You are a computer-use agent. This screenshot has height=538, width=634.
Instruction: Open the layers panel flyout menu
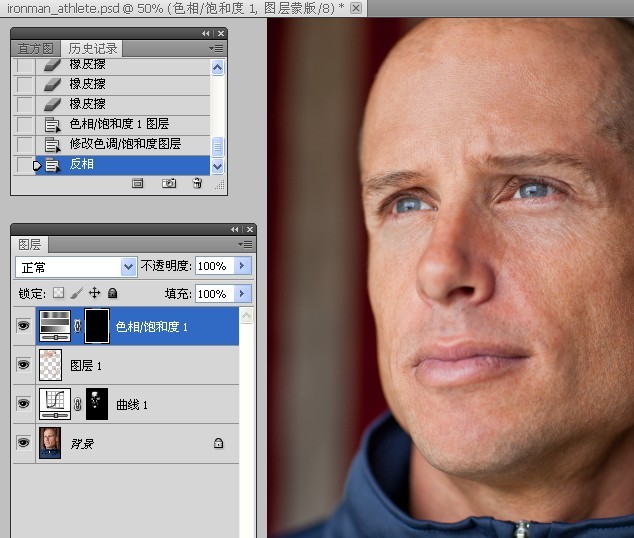245,245
